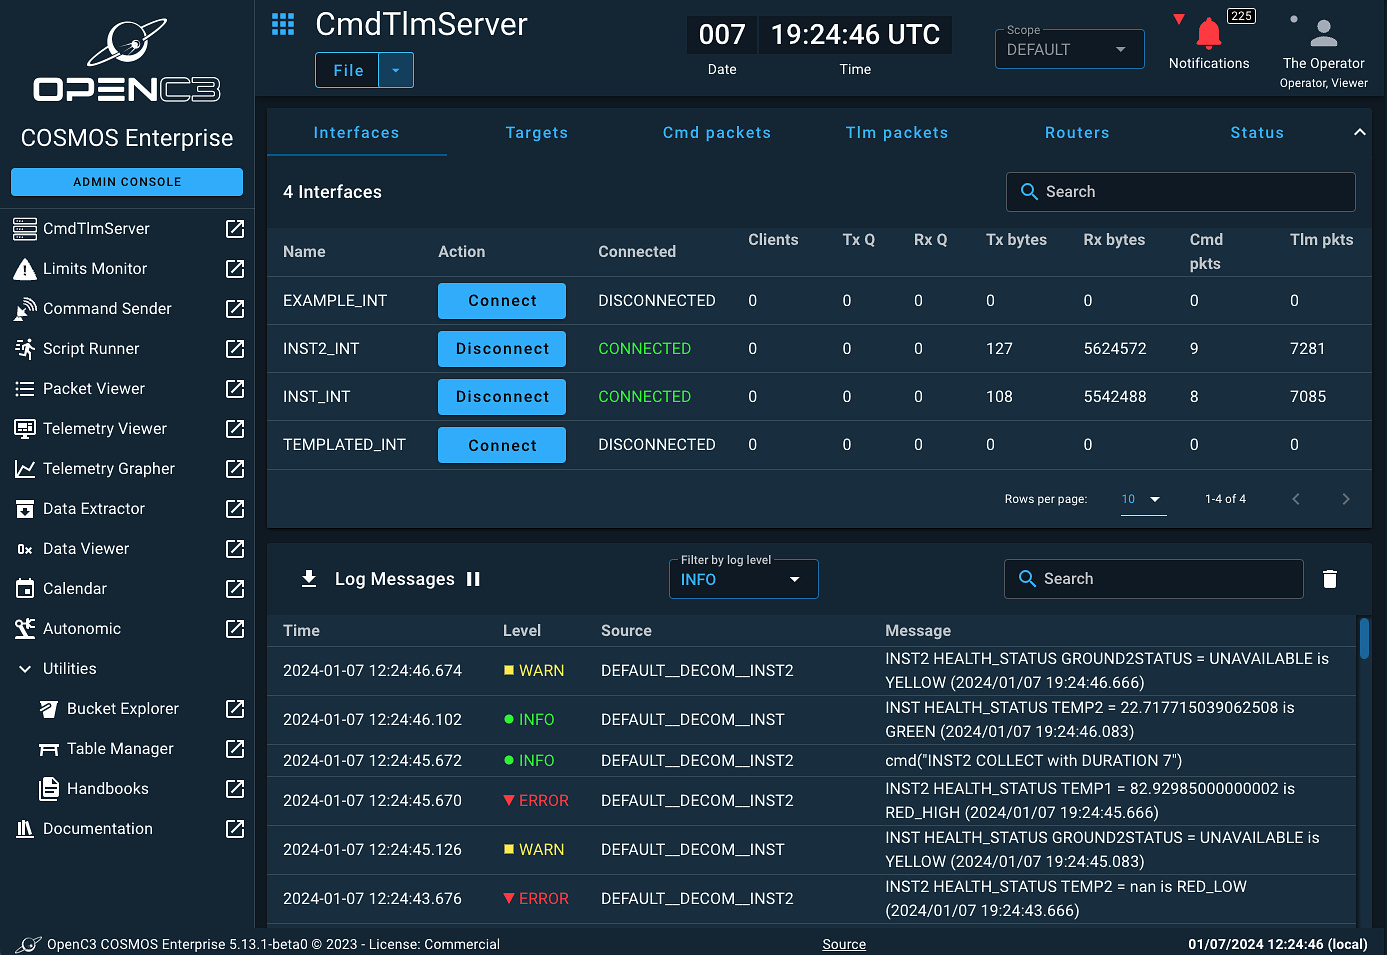1387x955 pixels.
Task: Pause the Log Messages stream
Action: pyautogui.click(x=473, y=579)
